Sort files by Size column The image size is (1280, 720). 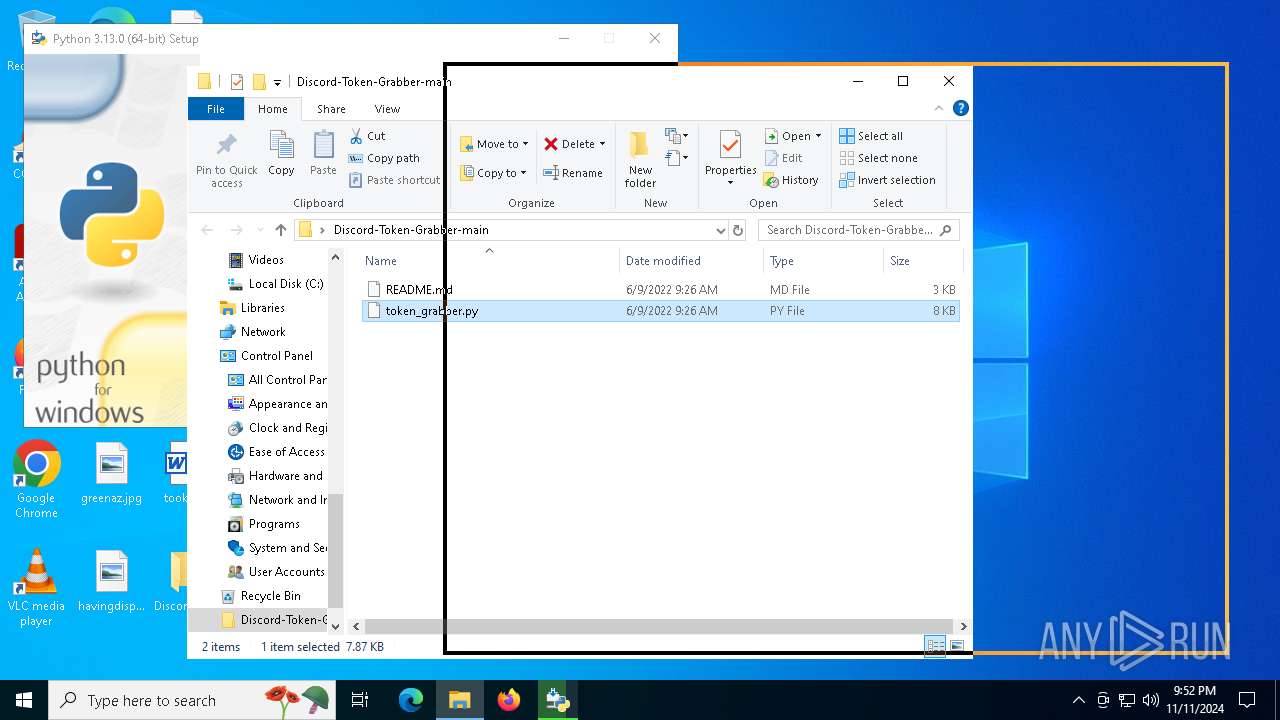tap(922, 261)
